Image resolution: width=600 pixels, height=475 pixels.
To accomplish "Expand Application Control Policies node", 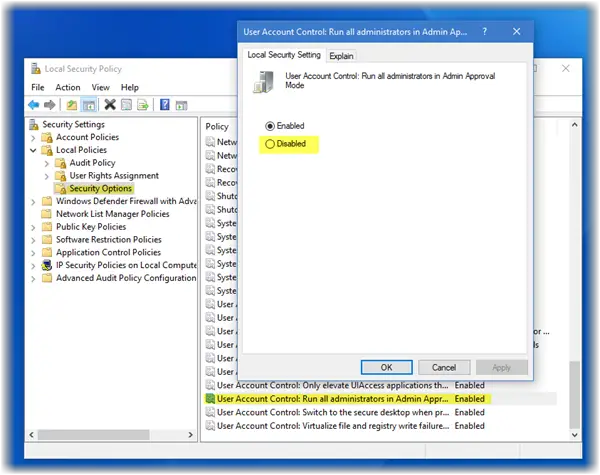I will 33,253.
